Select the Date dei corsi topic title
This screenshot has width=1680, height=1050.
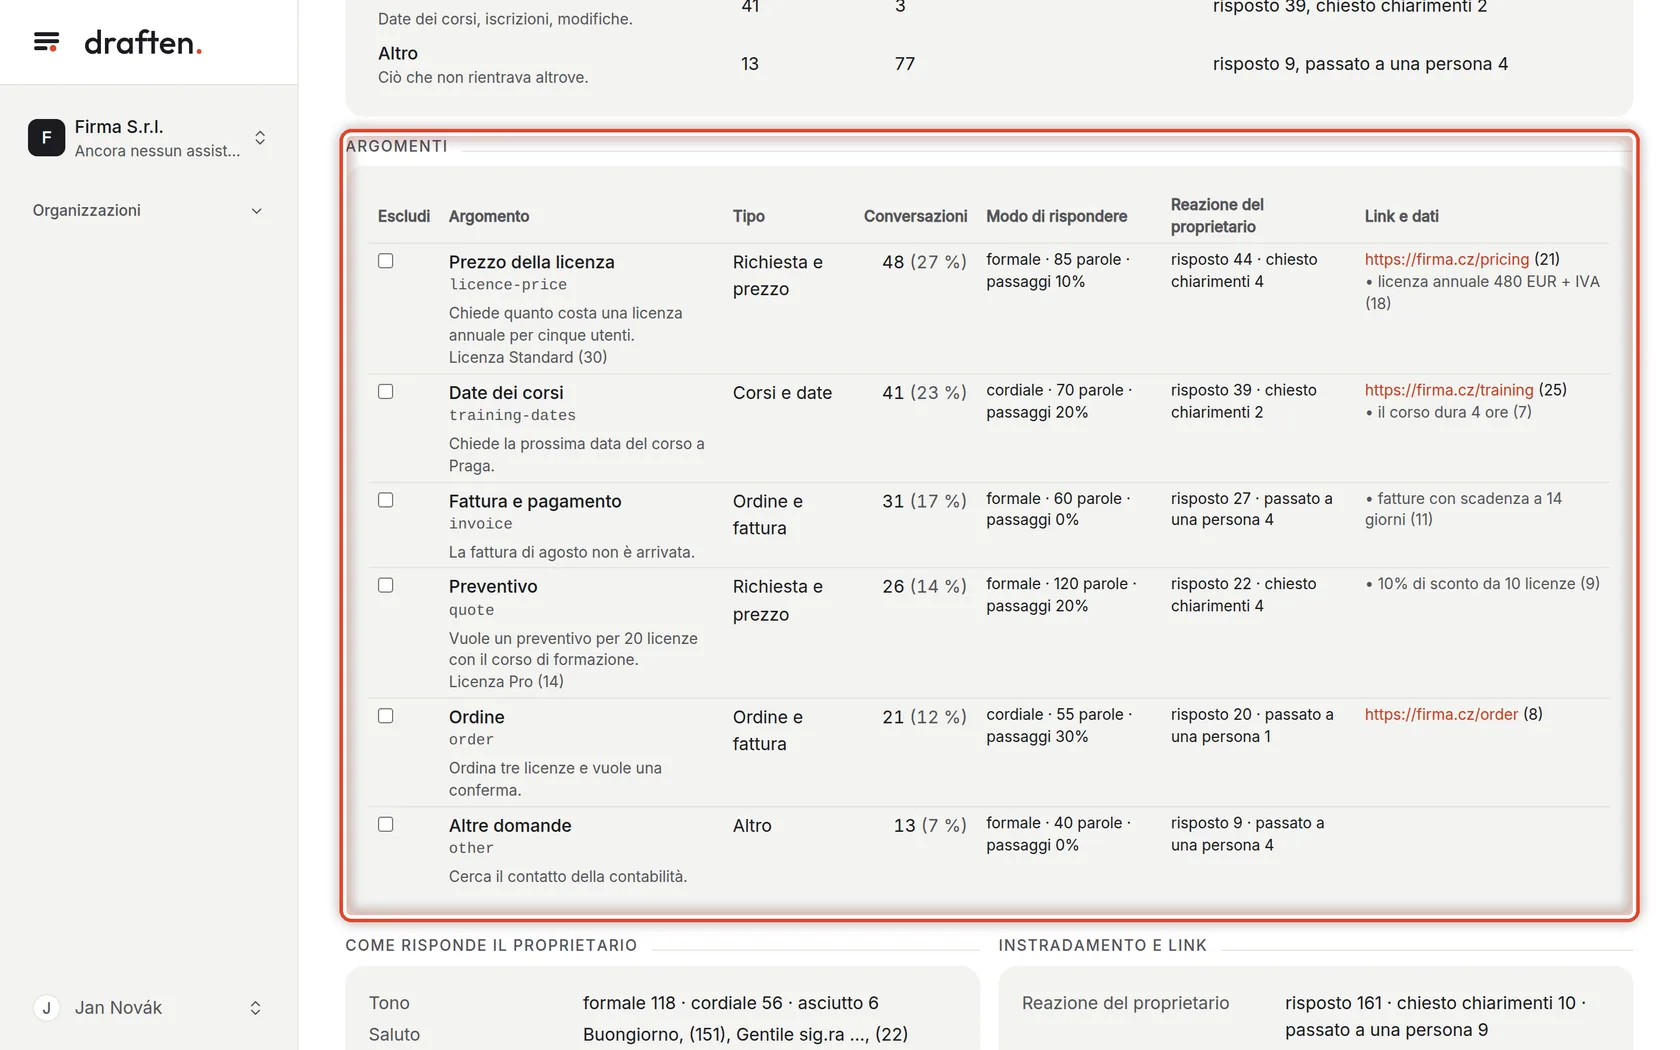pos(506,393)
